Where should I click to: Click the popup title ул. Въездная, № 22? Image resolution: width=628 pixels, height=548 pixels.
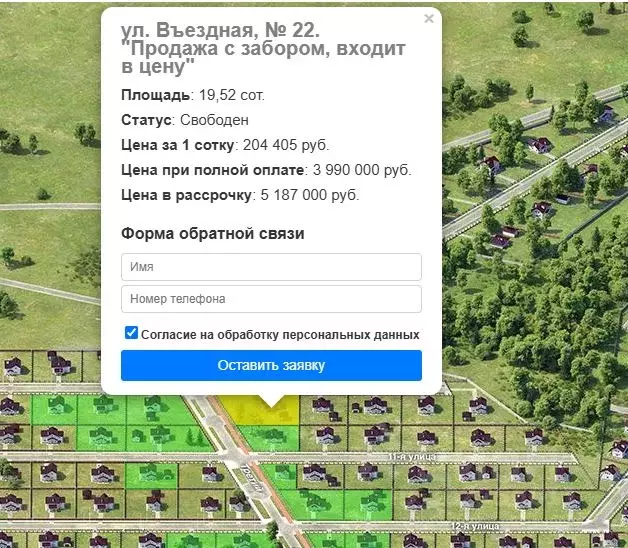coord(220,31)
